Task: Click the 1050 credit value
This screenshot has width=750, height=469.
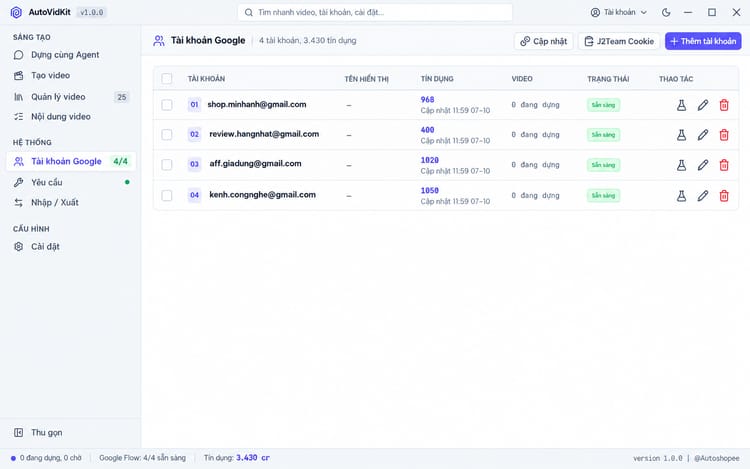Action: coord(430,190)
